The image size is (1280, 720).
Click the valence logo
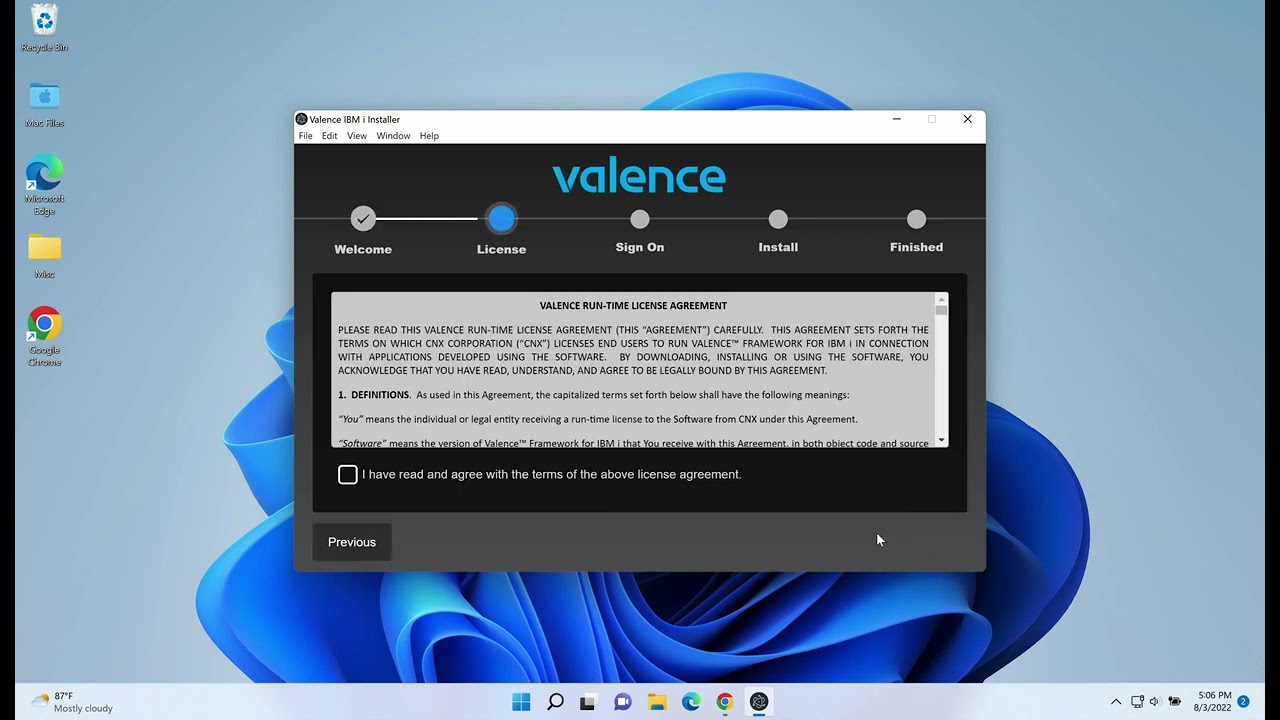[639, 176]
